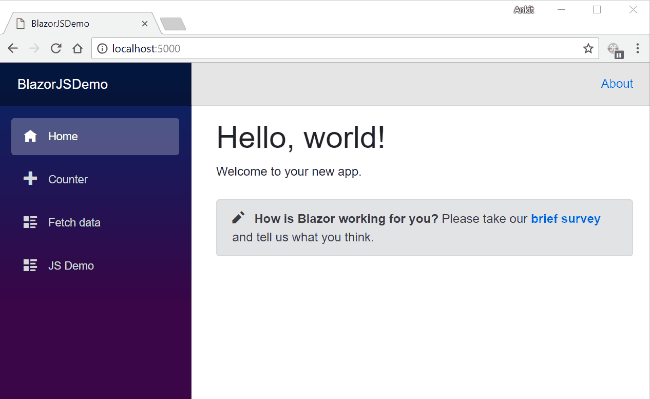Click the Home house icon in sidebar
This screenshot has width=650, height=399.
[30, 136]
